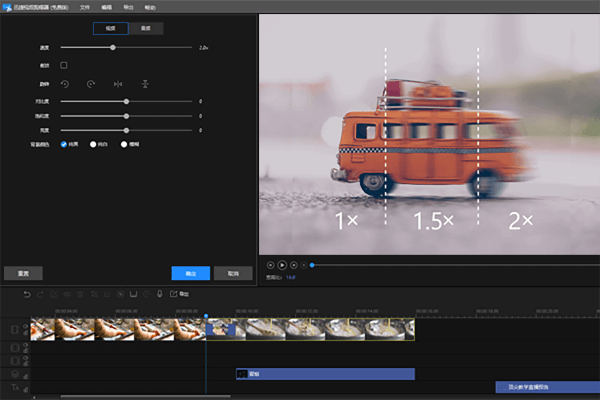The image size is (600, 400).
Task: Select the pure white background radio option
Action: (93, 144)
